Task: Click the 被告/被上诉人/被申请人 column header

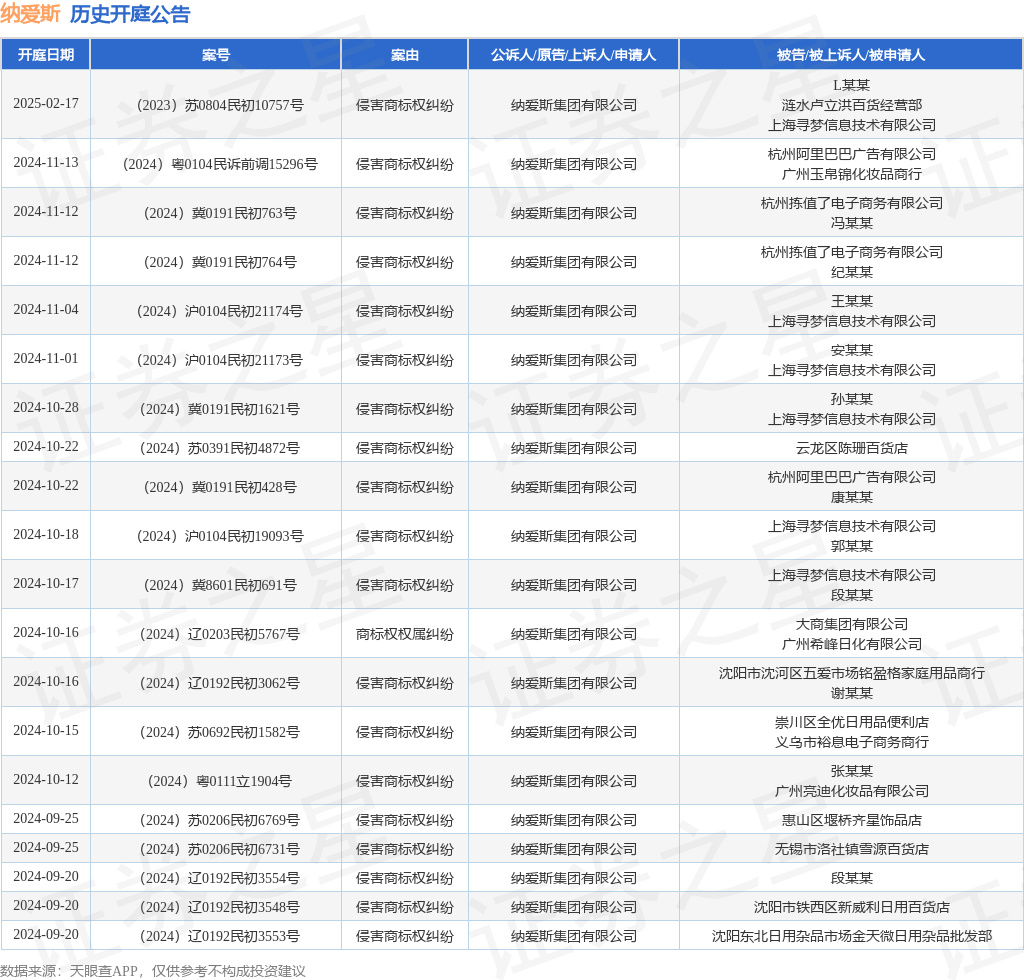Action: pos(851,55)
